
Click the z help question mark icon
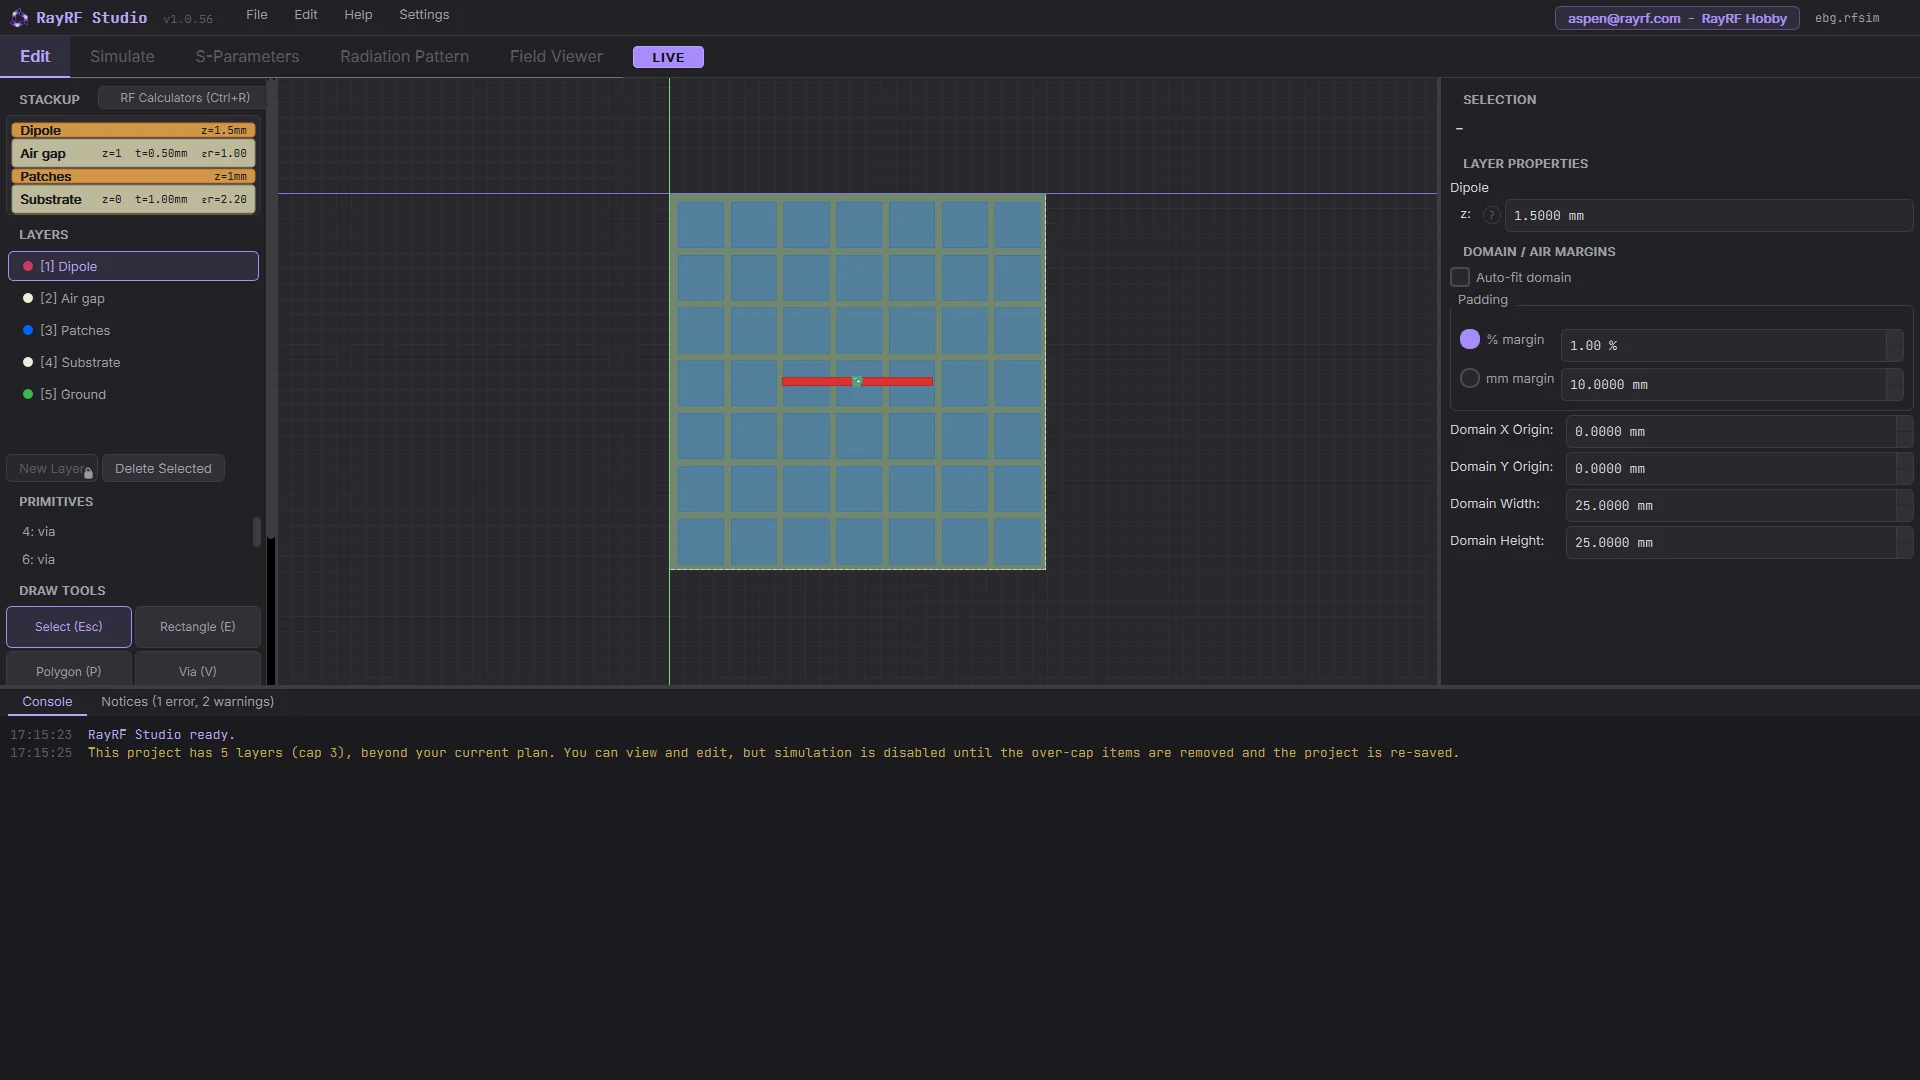pos(1491,215)
